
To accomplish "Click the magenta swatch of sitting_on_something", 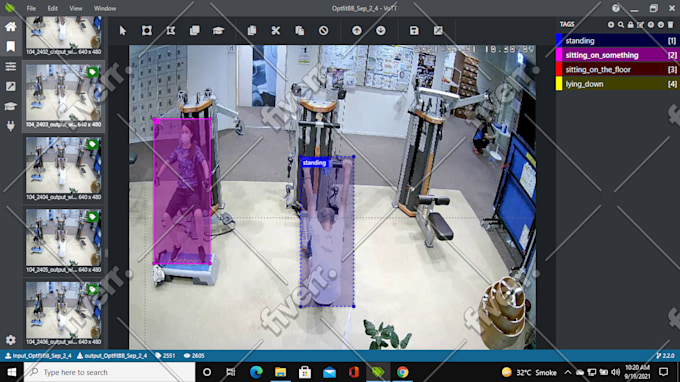I will [x=559, y=55].
